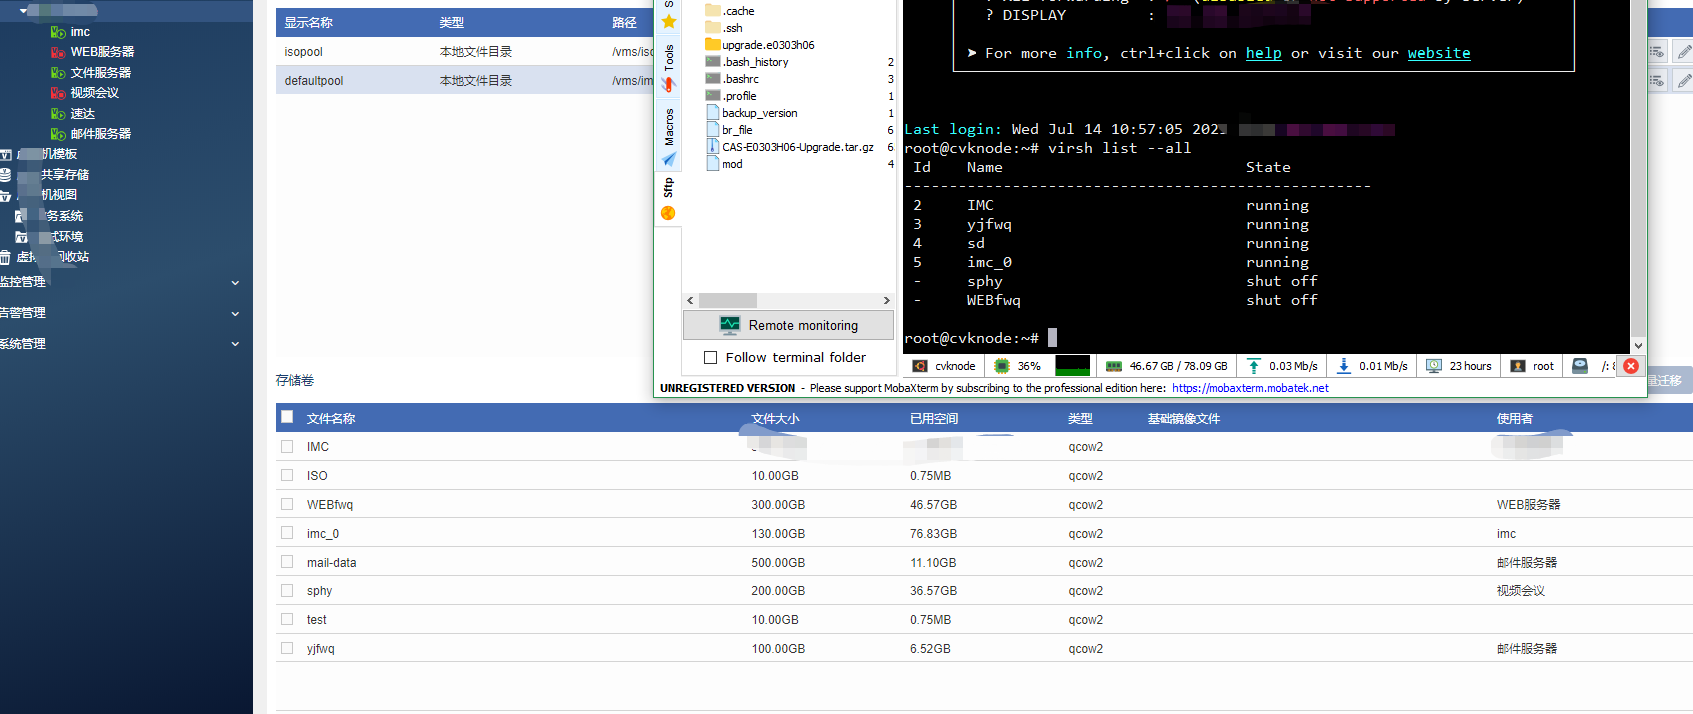Viewport: 1693px width, 714px height.
Task: Tick the select-all checkbox in volume header
Action: pos(288,417)
